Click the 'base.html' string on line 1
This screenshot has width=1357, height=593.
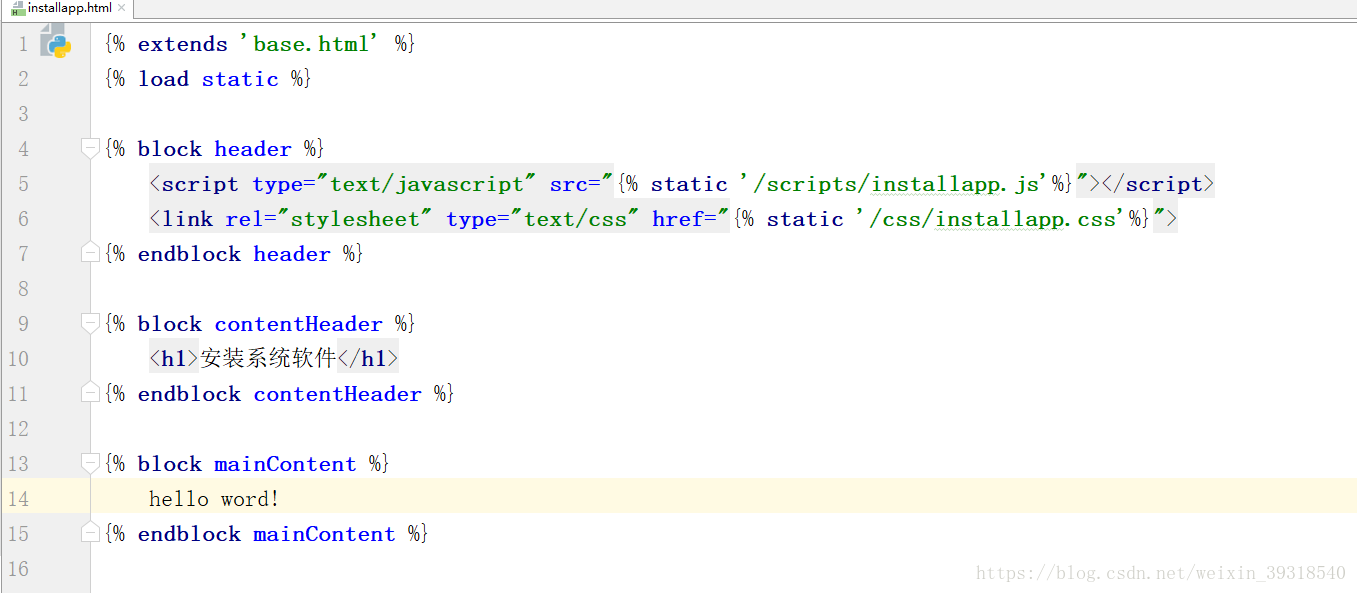coord(310,44)
